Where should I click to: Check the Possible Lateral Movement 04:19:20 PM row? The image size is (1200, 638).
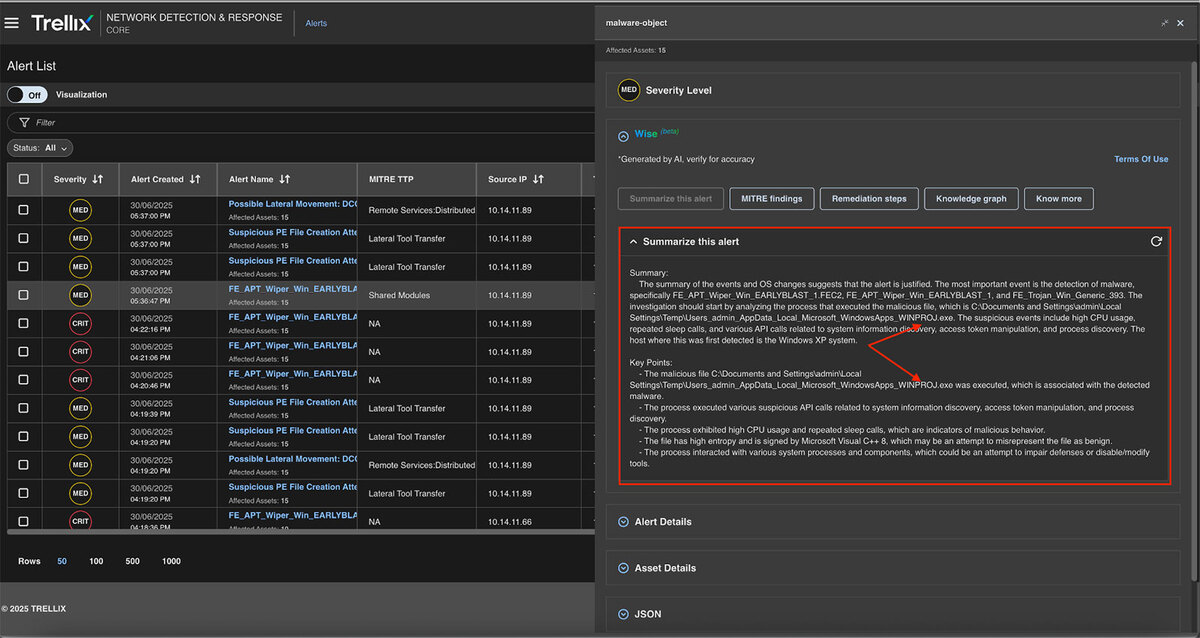click(24, 465)
